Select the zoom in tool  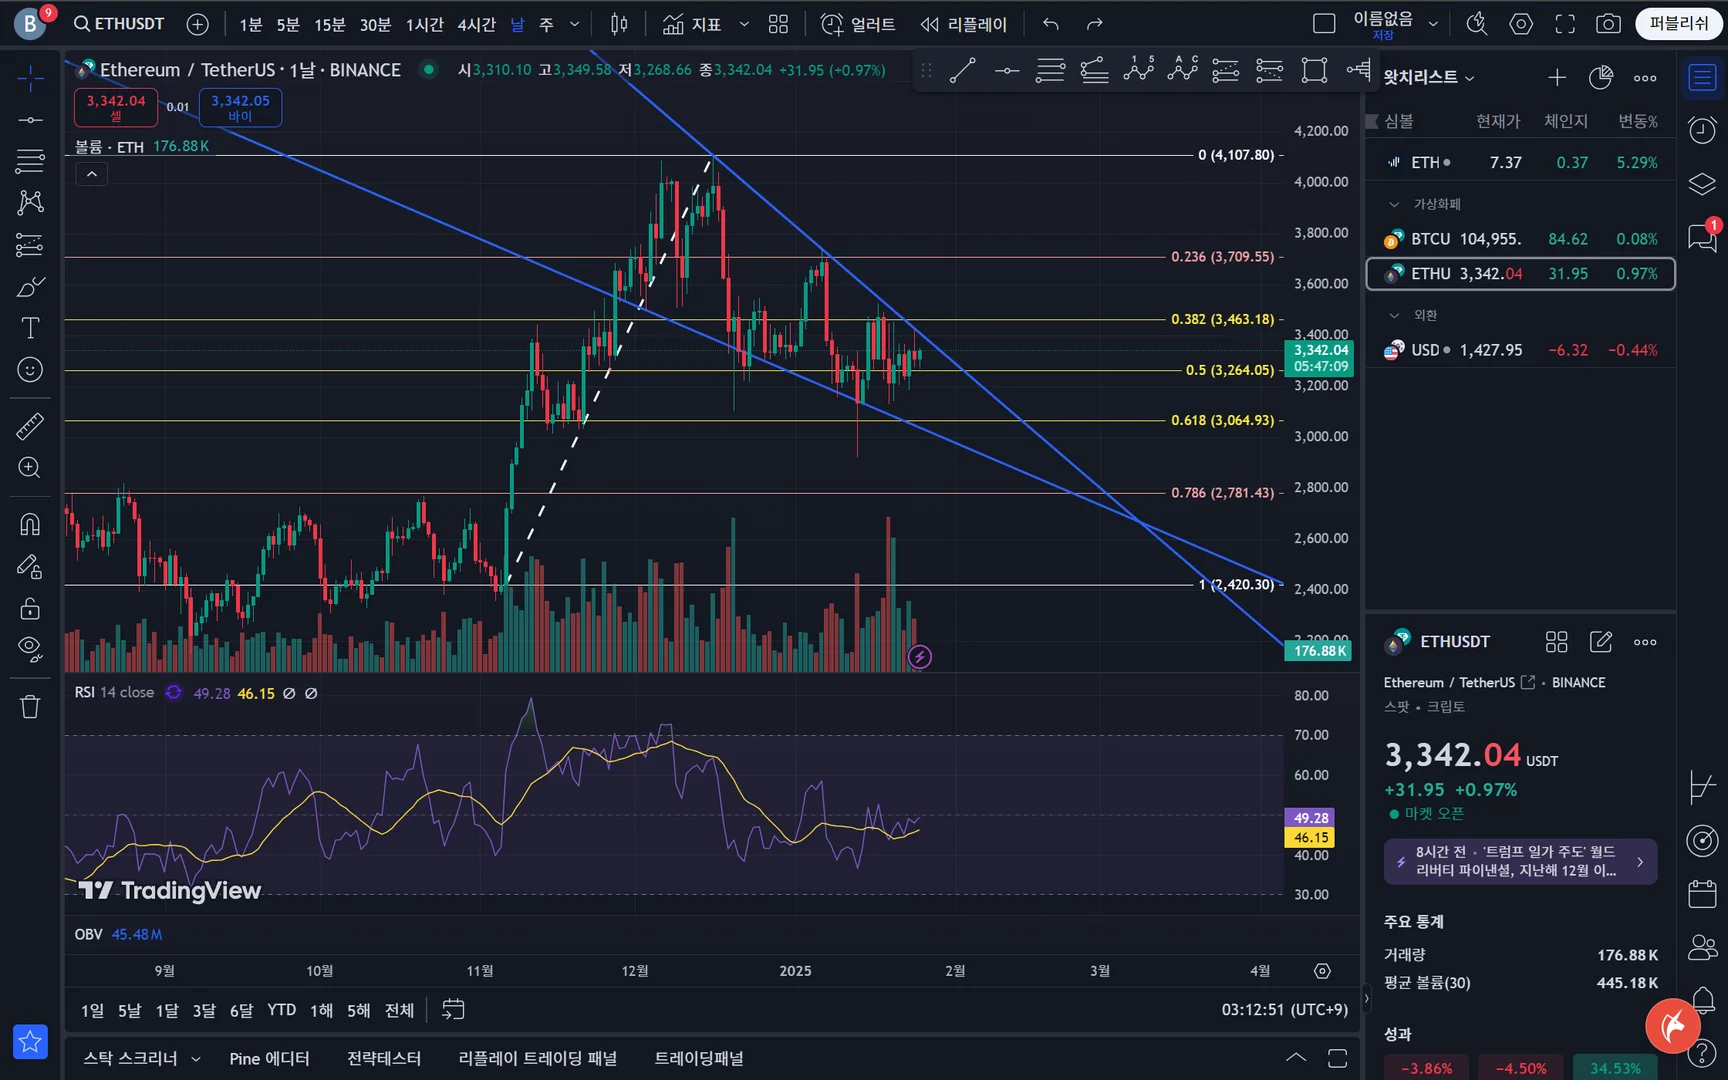(x=30, y=468)
